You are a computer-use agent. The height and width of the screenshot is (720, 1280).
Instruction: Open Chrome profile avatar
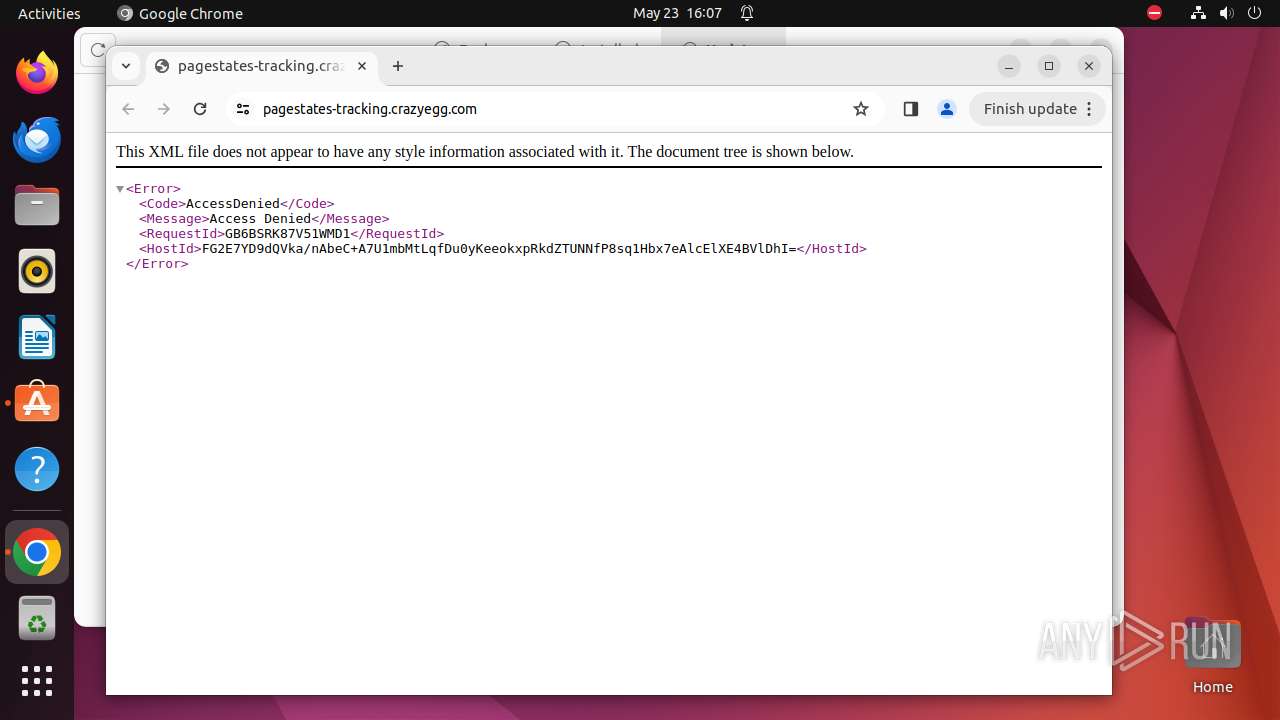pyautogui.click(x=947, y=109)
